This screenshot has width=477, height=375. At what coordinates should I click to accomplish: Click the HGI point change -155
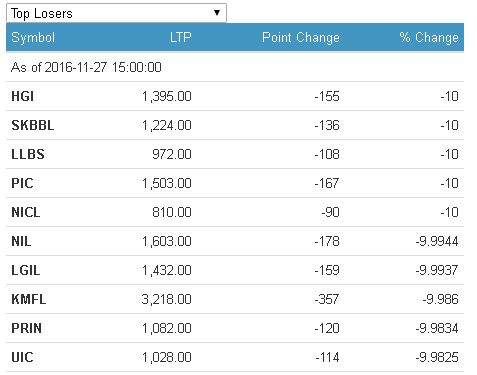[x=327, y=96]
